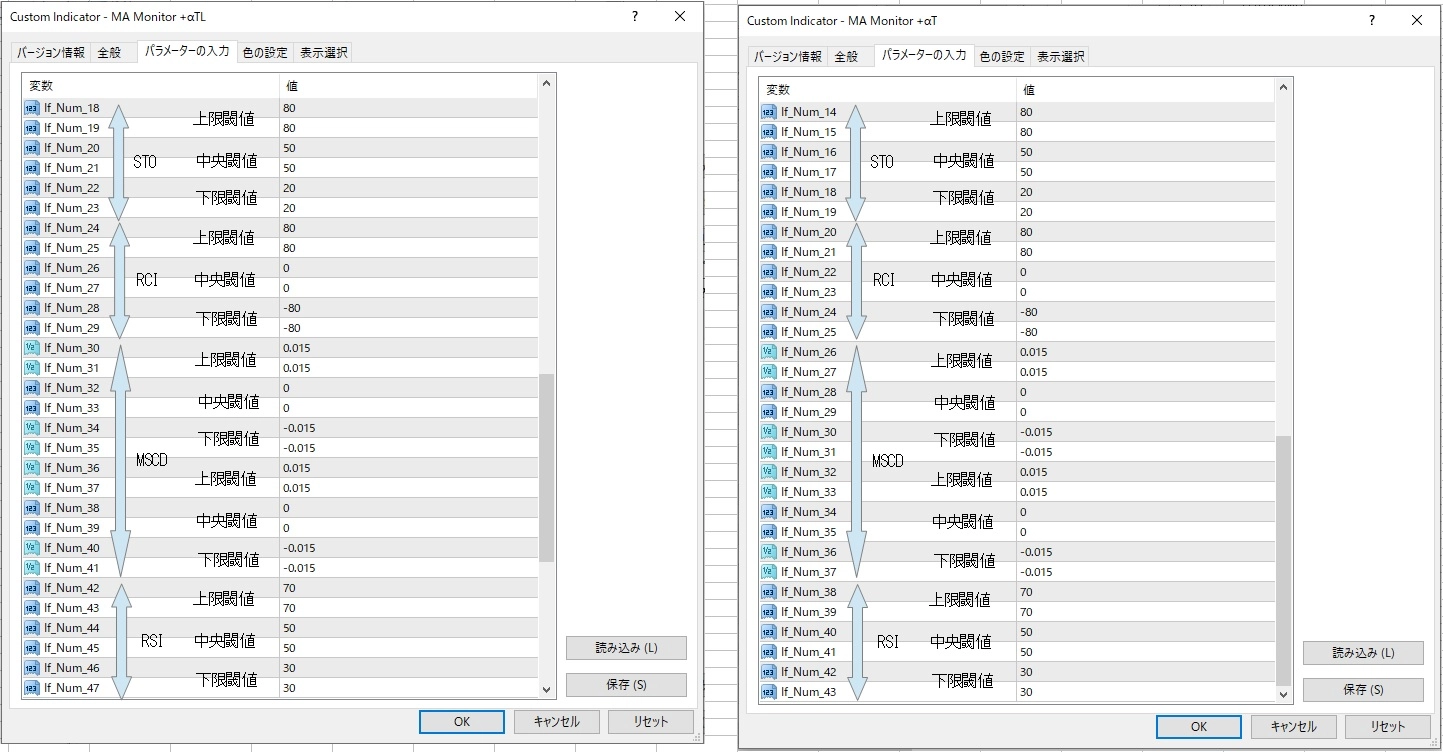The height and width of the screenshot is (752, 1443).
Task: Click the If_Num_26 integer icon in +αTL window
Action: tap(32, 268)
